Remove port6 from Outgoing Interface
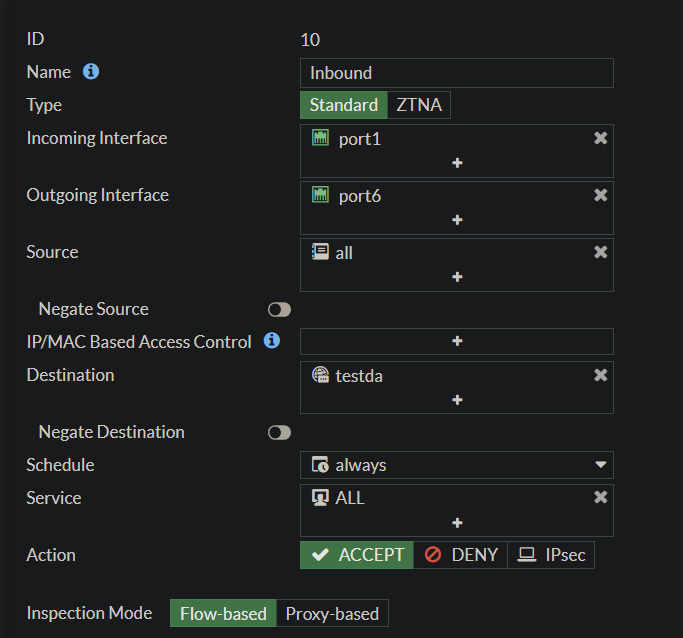The height and width of the screenshot is (638, 683). click(600, 195)
